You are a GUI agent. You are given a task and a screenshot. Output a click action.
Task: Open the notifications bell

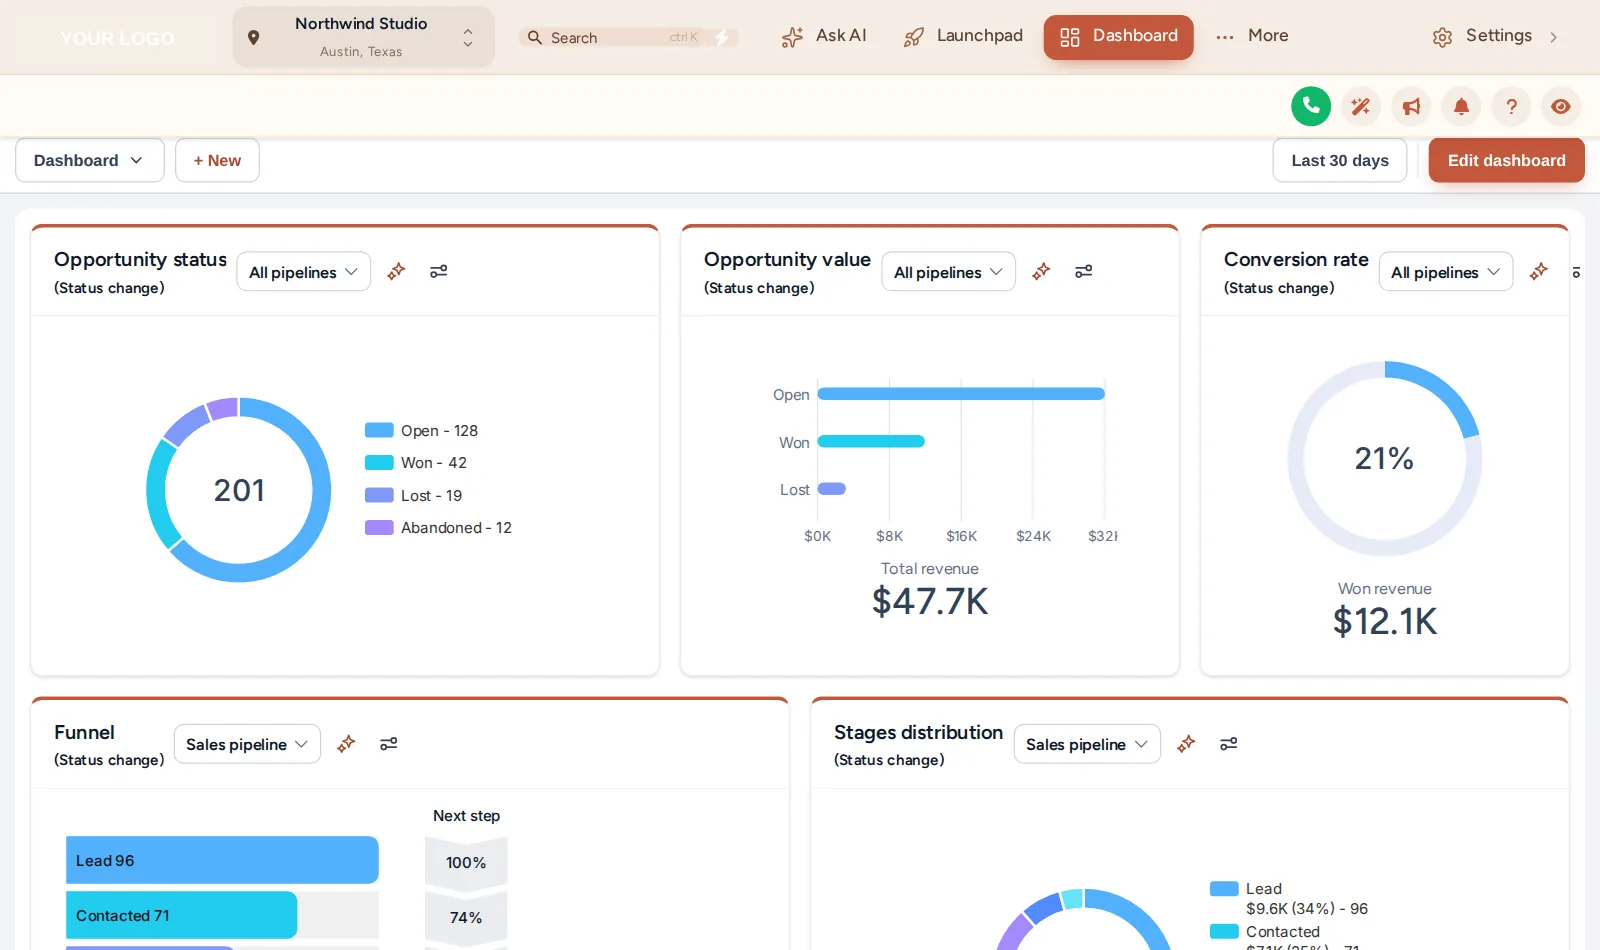1461,106
